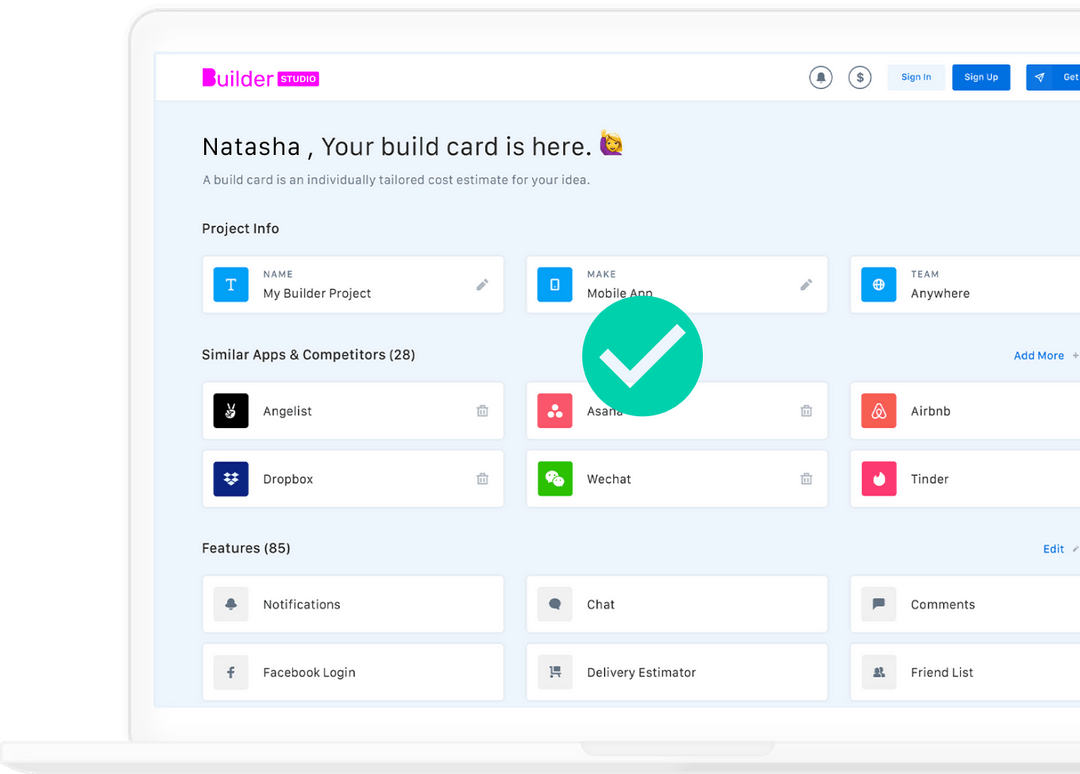Image resolution: width=1080 pixels, height=774 pixels.
Task: Click the Notifications feature bell icon
Action: 231,604
